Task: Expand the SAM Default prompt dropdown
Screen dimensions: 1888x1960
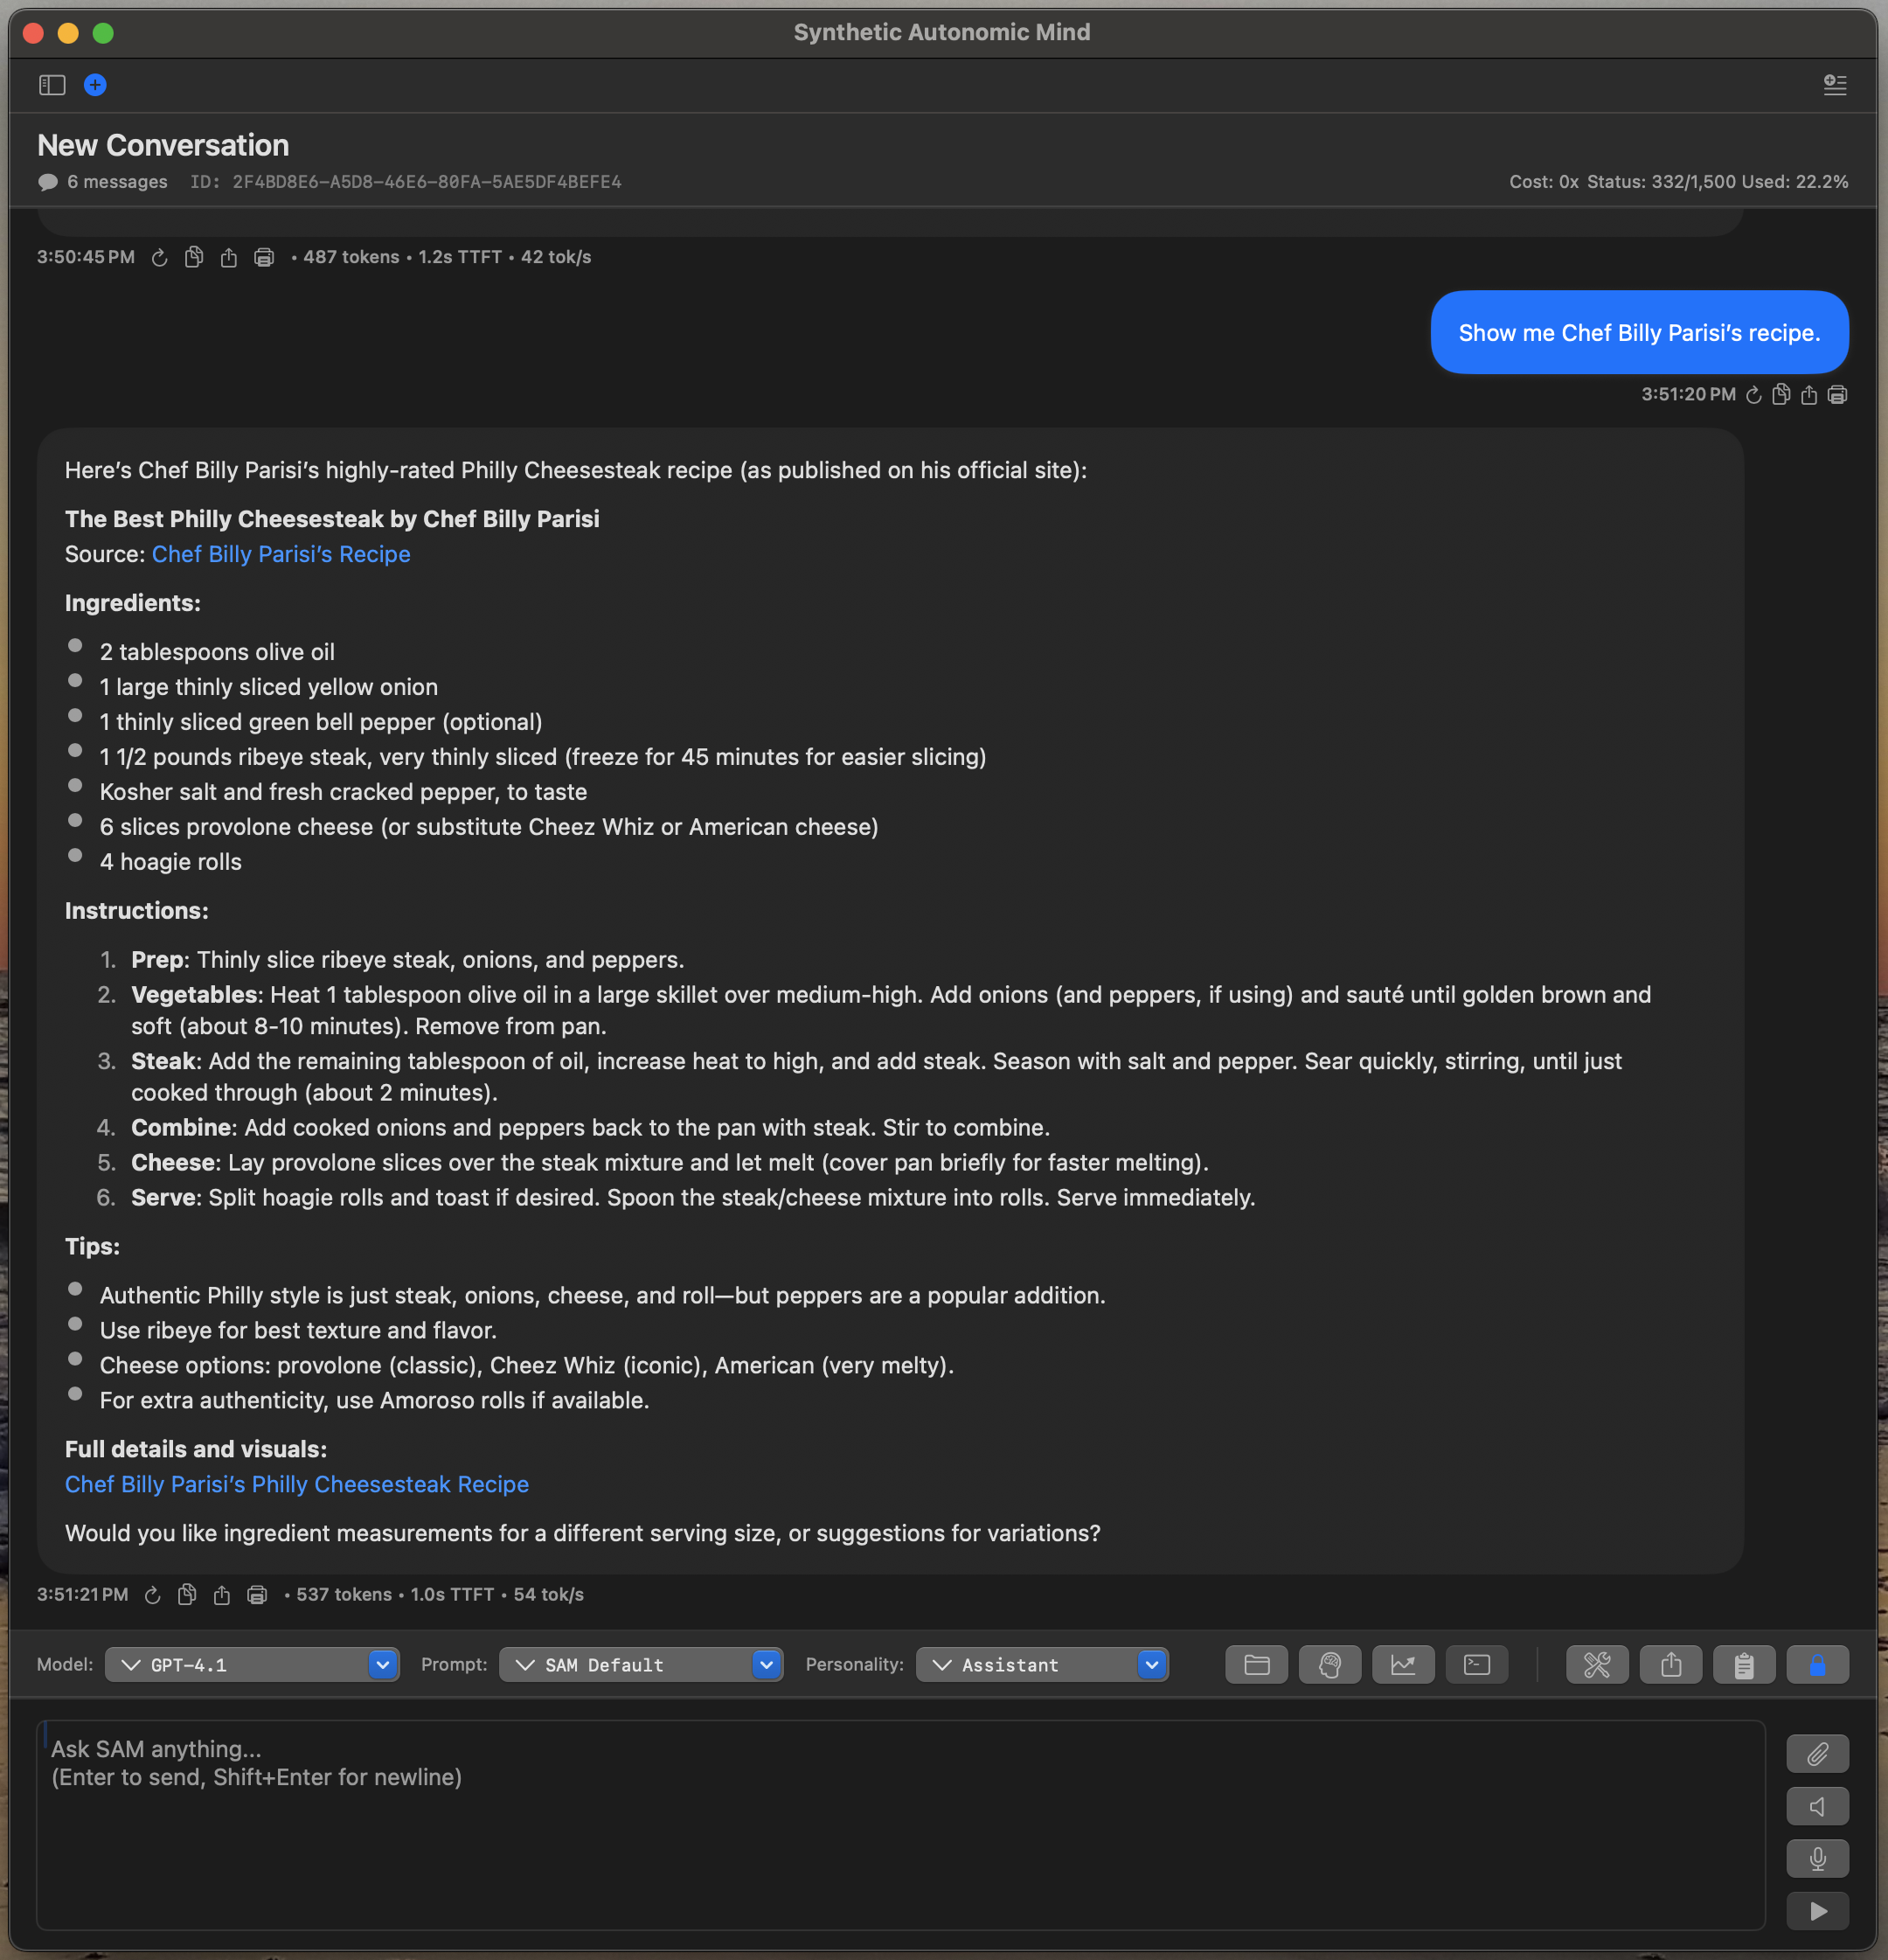Action: pyautogui.click(x=640, y=1664)
